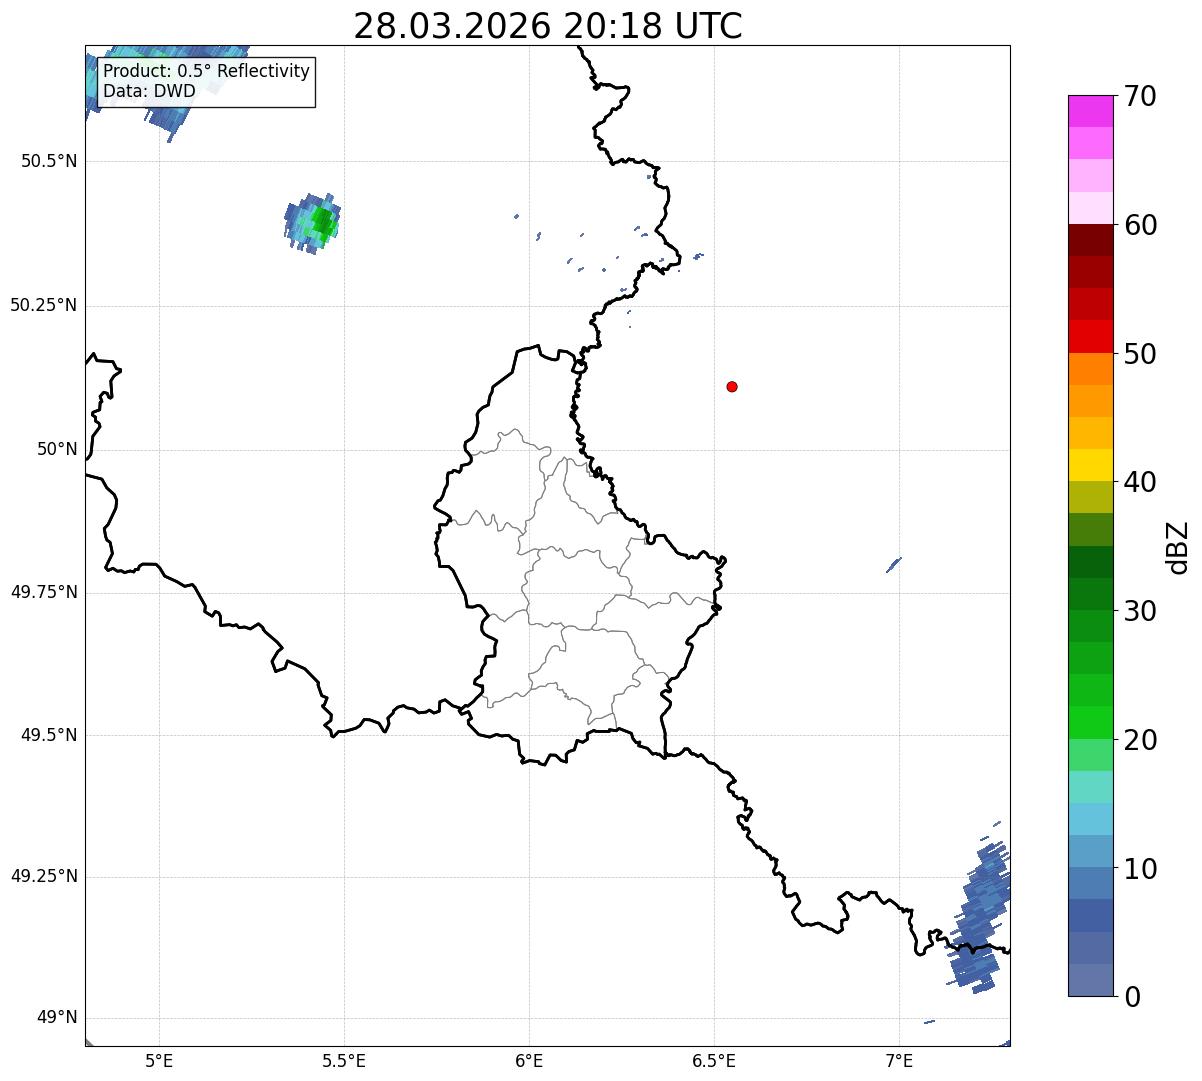
Task: Click the red station marker dot
Action: click(x=732, y=387)
